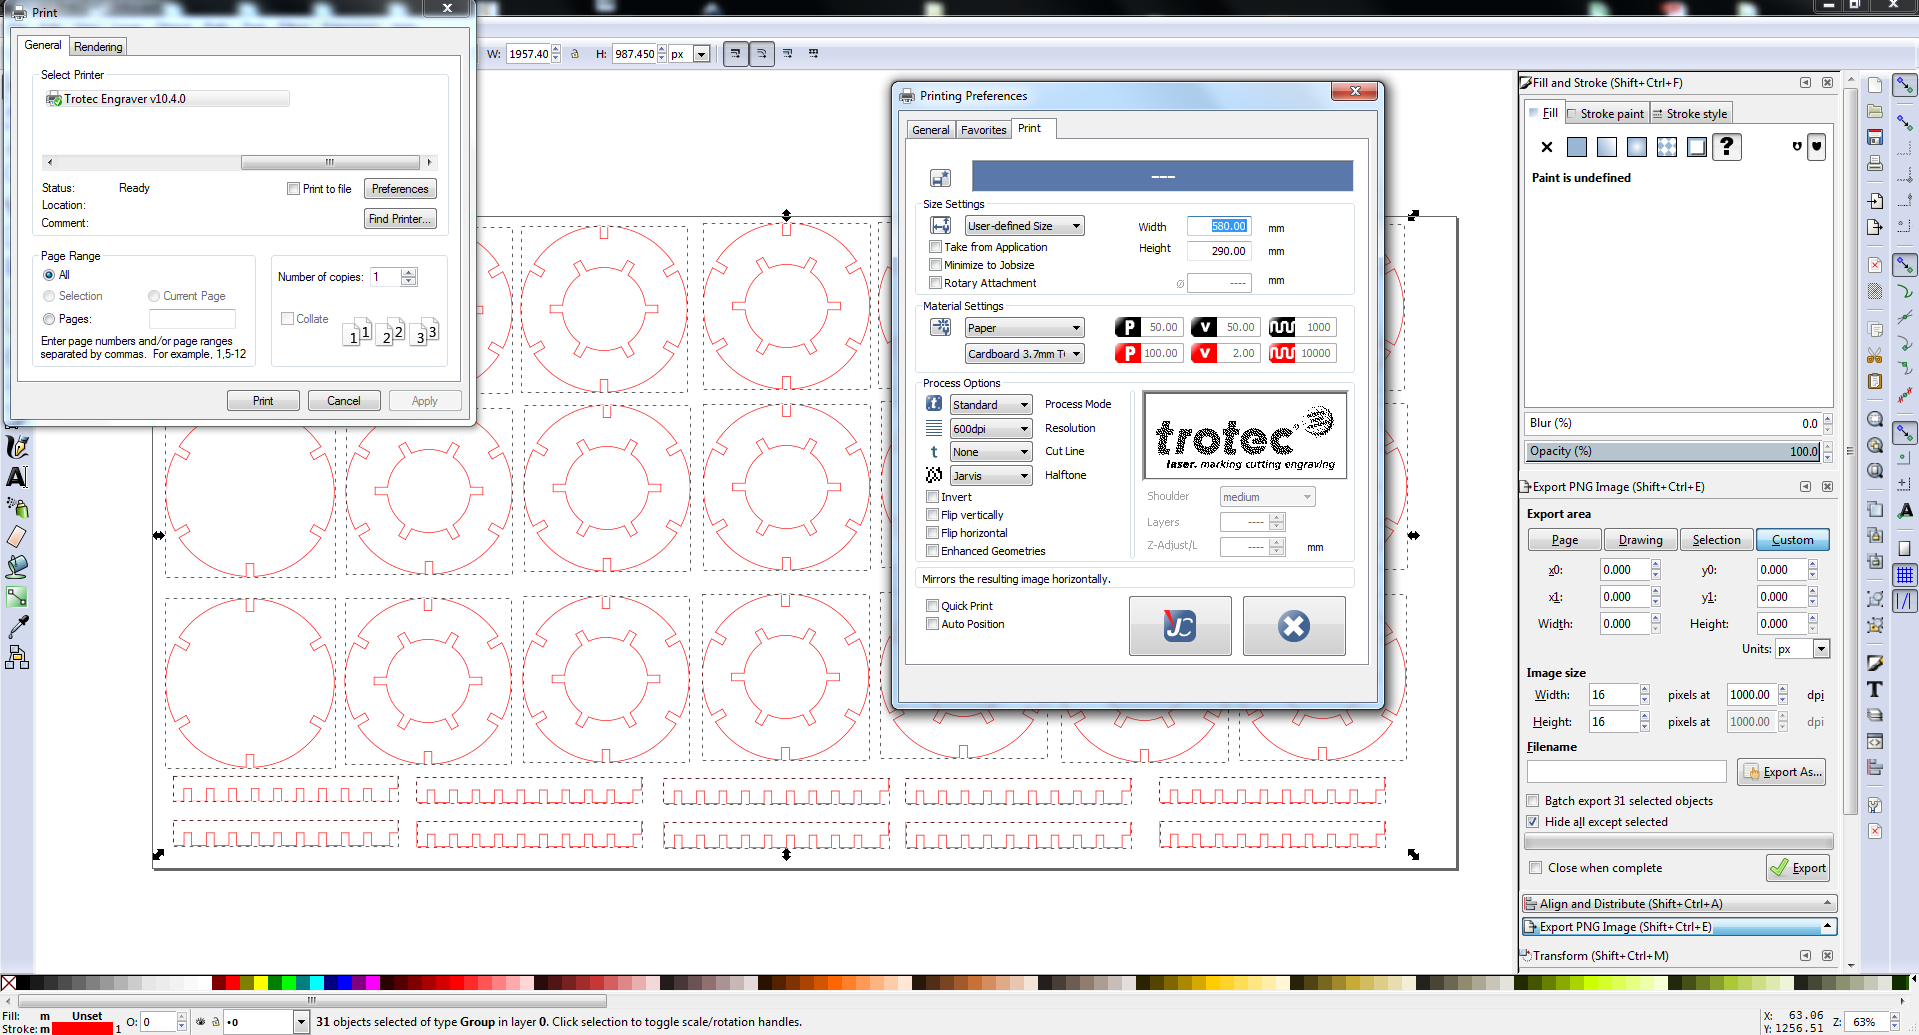
Task: Open General tab in Printing Preferences
Action: tap(931, 130)
